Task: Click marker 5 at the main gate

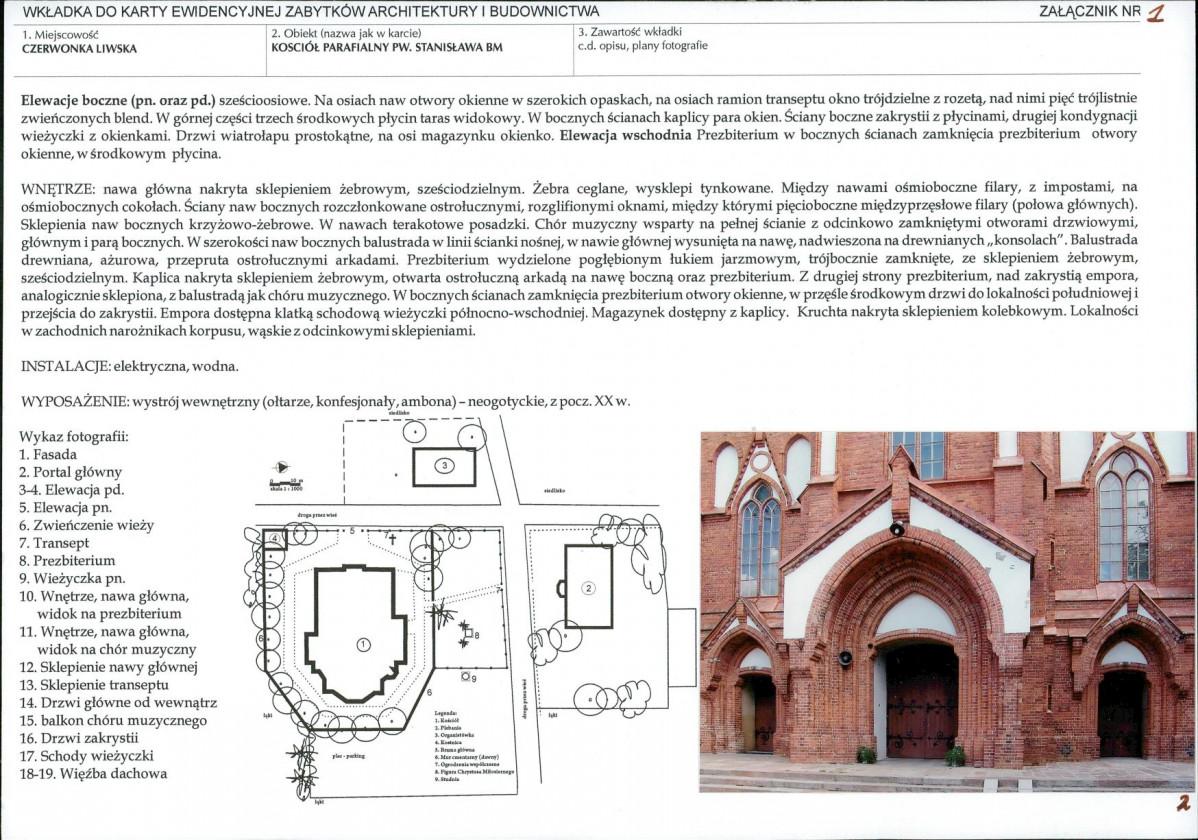Action: click(x=352, y=530)
